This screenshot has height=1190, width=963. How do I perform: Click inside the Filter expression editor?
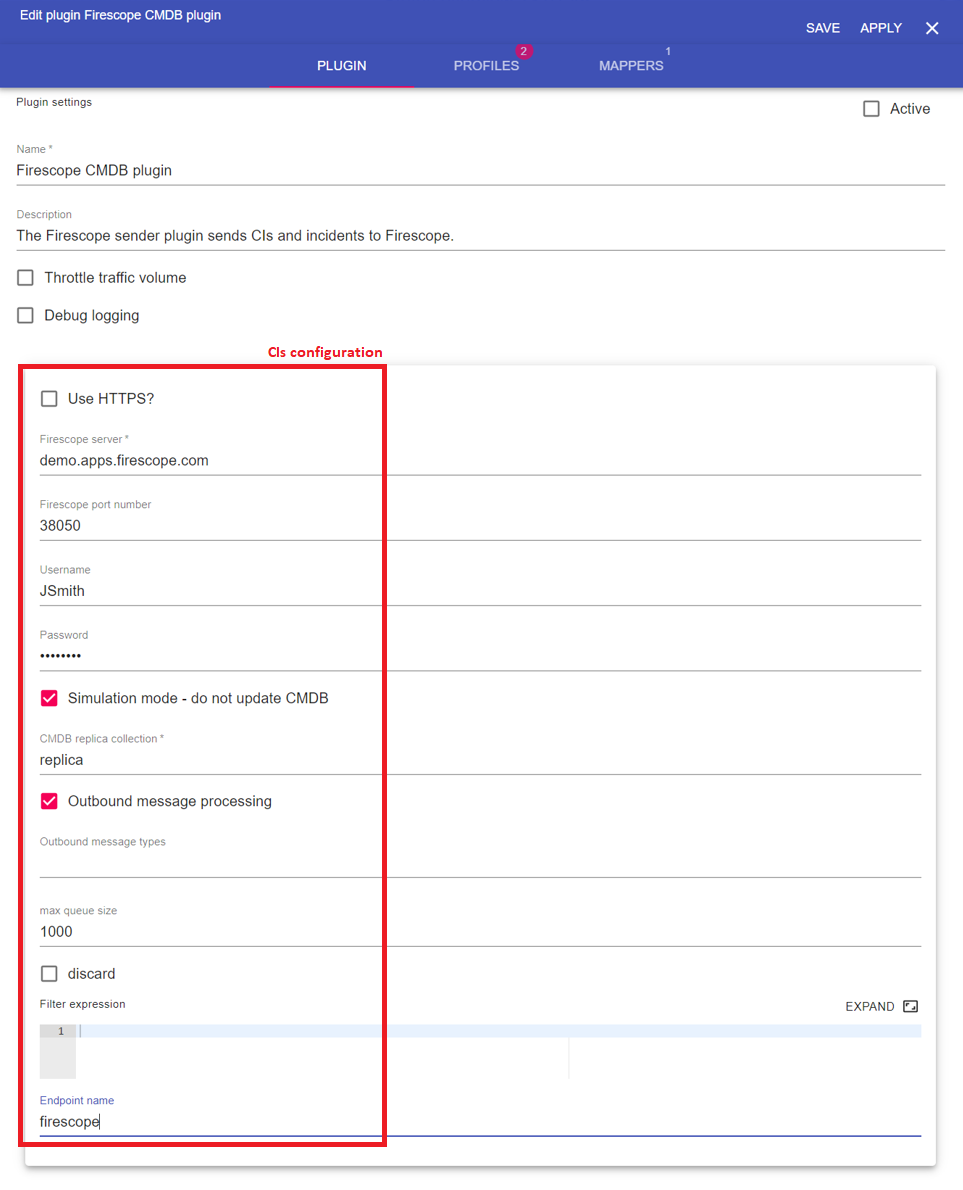pos(320,1050)
